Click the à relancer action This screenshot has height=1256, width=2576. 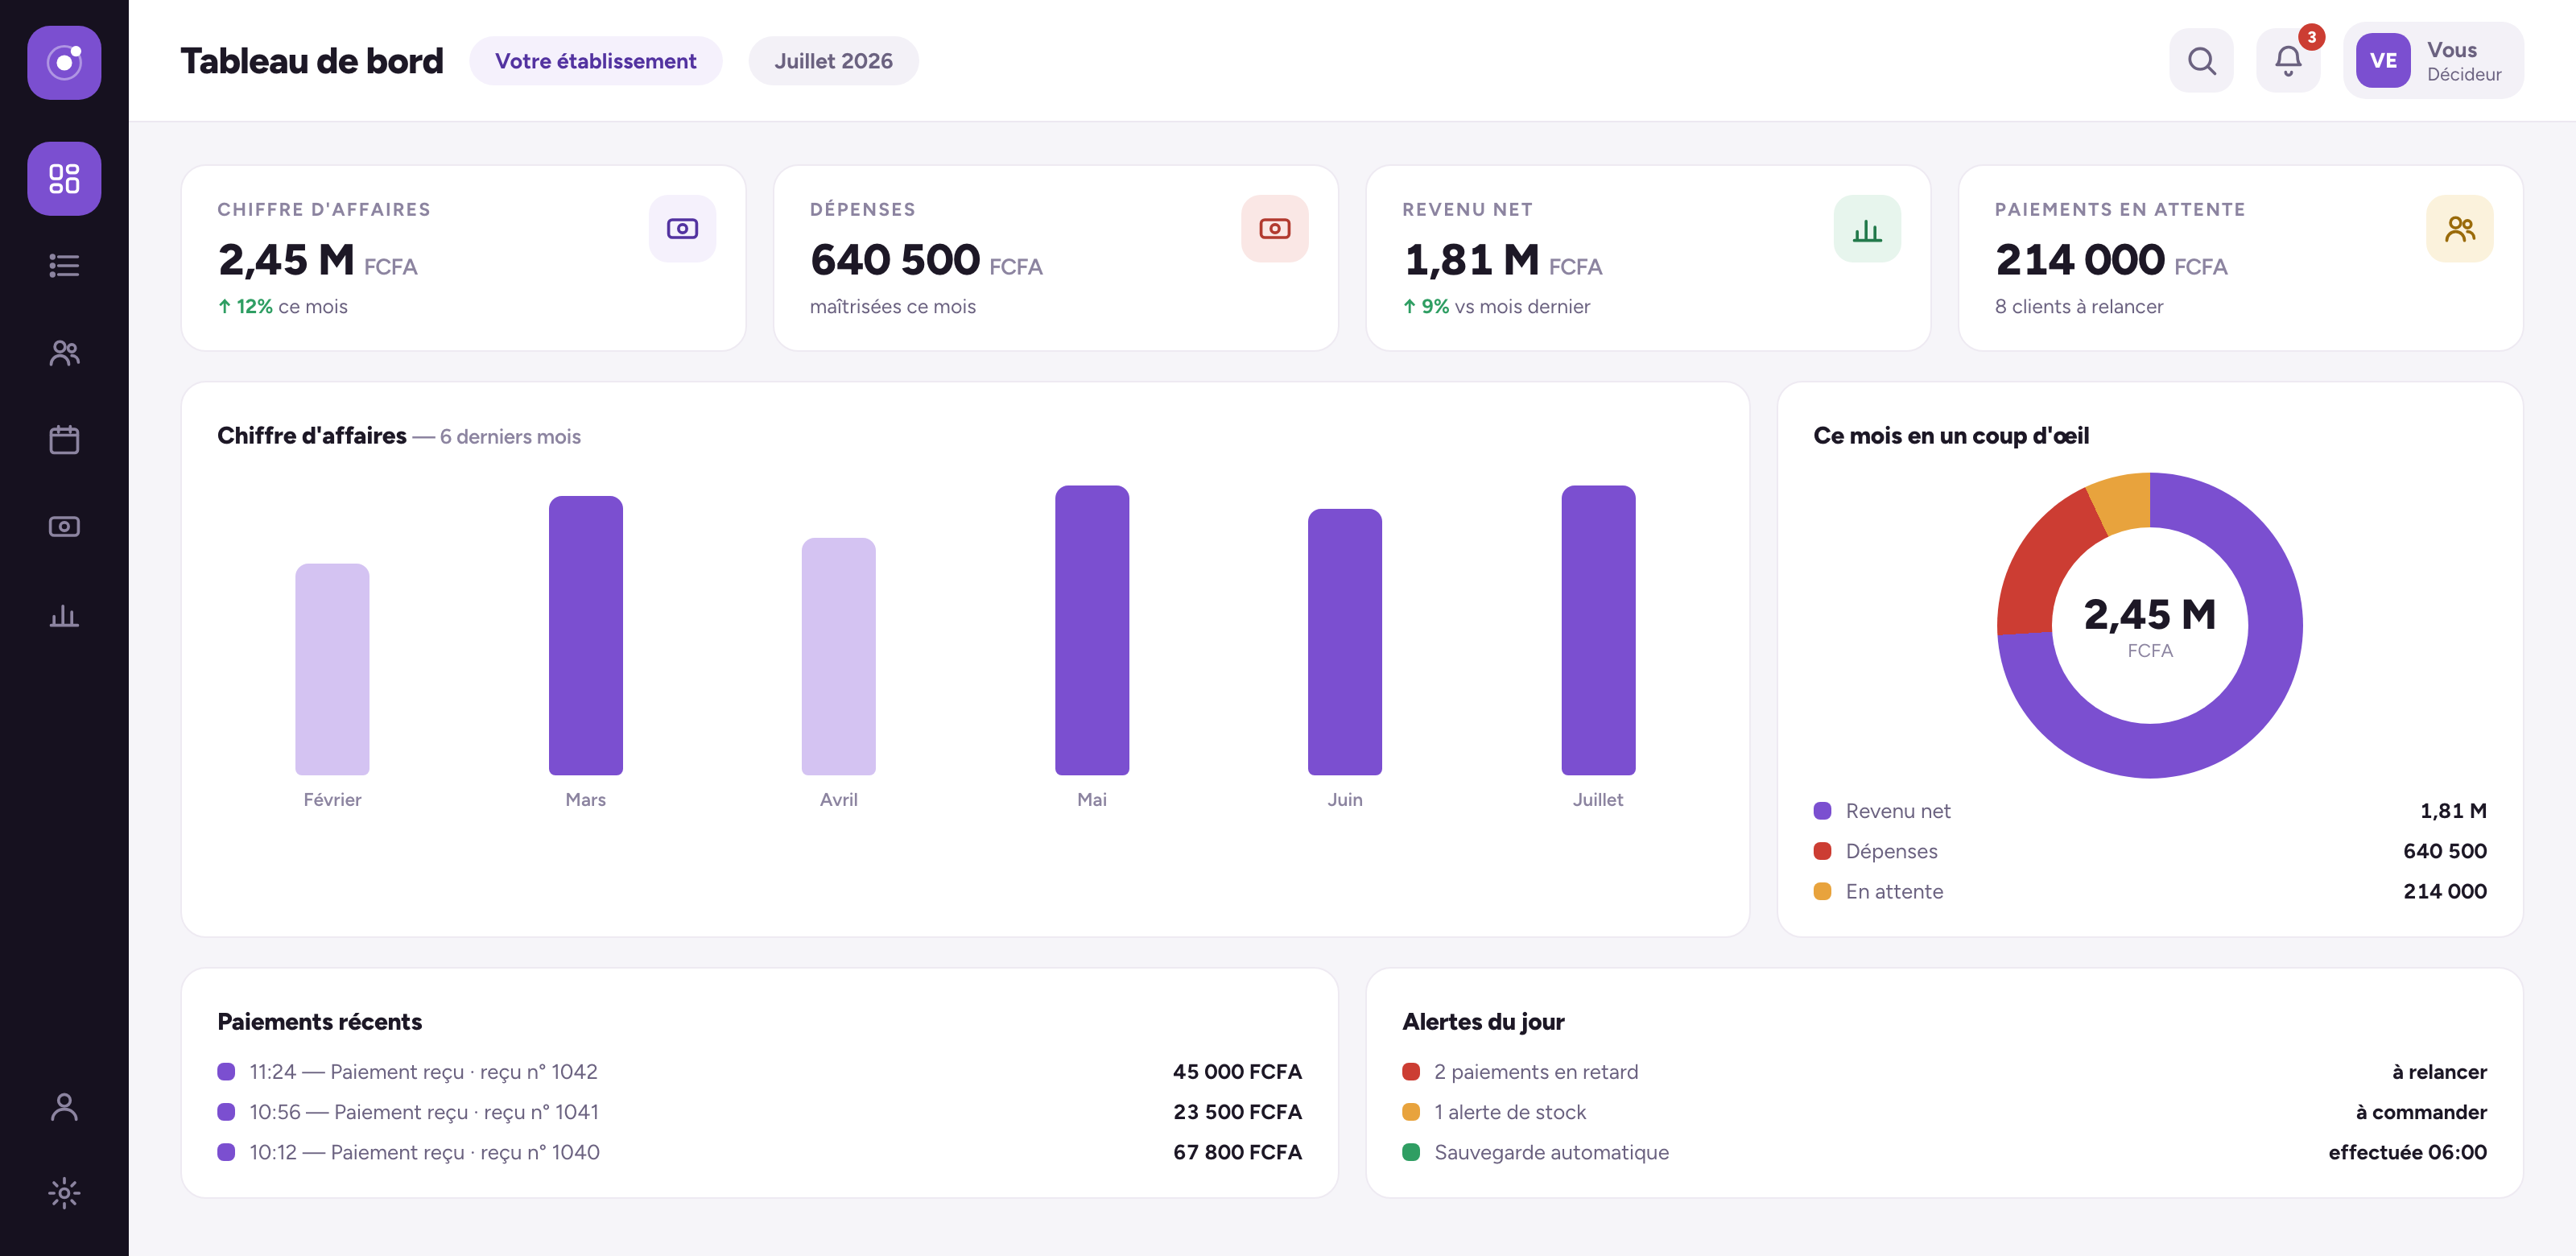pyautogui.click(x=2439, y=1072)
